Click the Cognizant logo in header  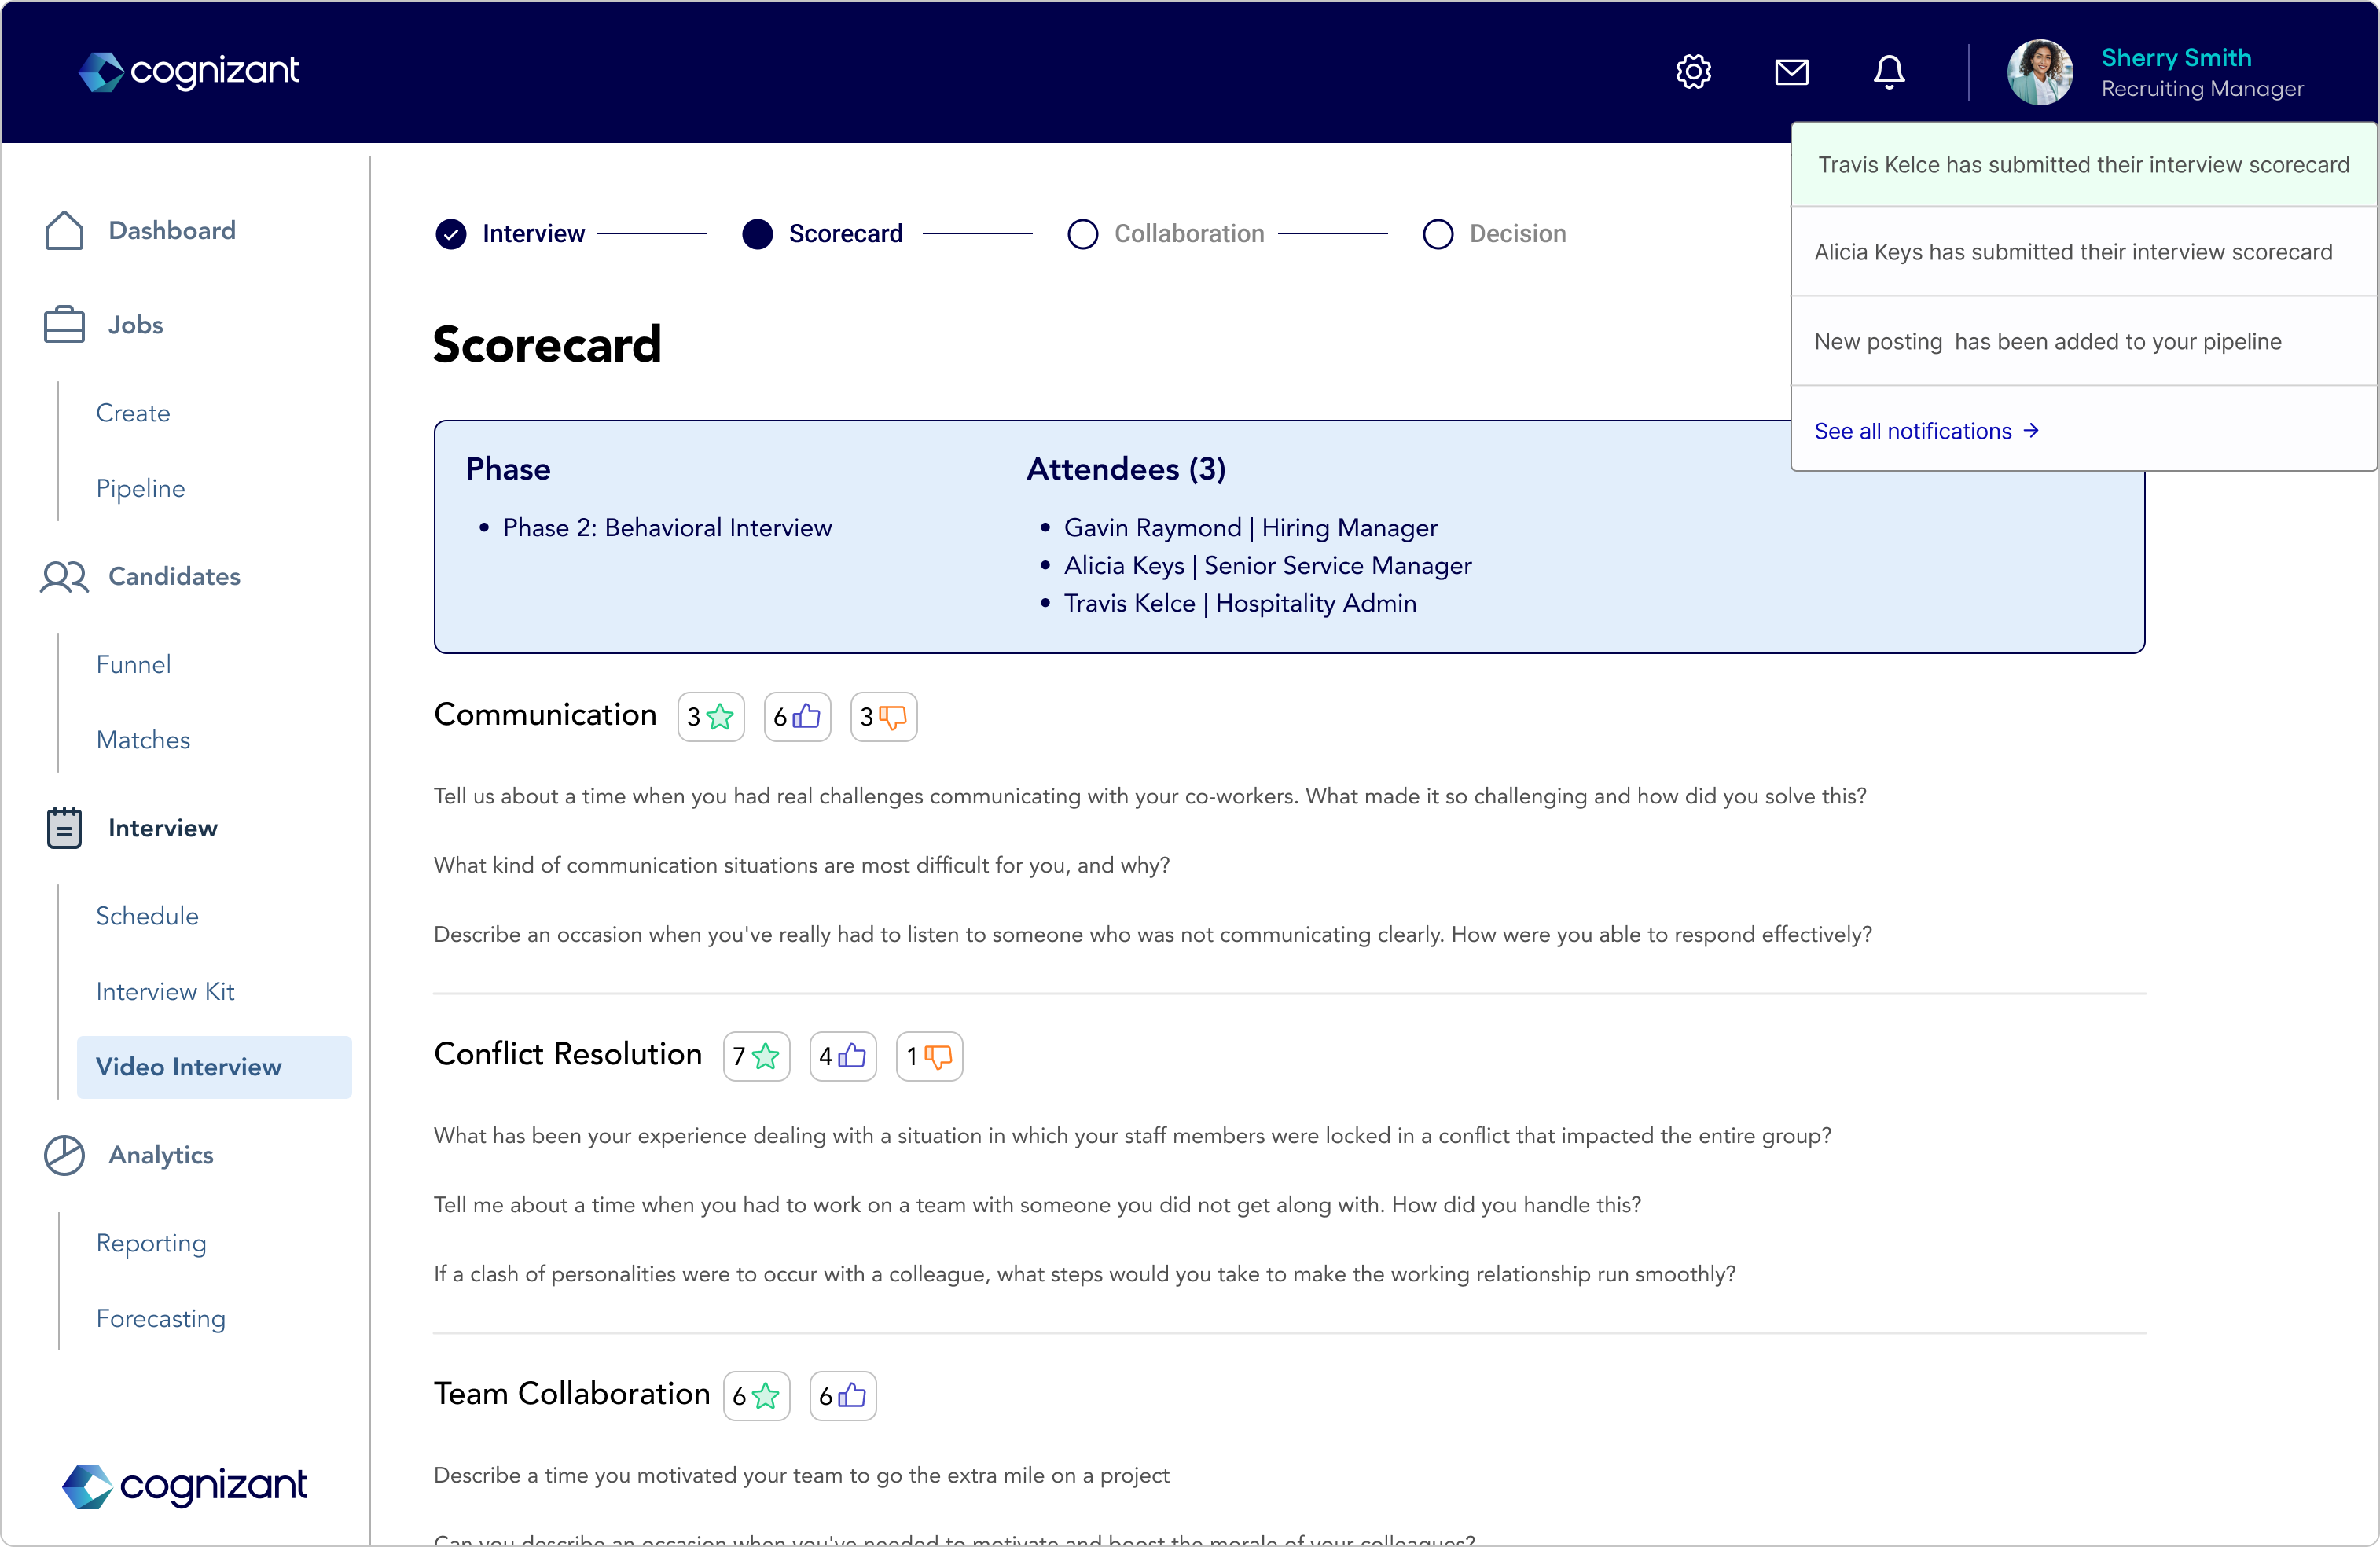point(188,71)
